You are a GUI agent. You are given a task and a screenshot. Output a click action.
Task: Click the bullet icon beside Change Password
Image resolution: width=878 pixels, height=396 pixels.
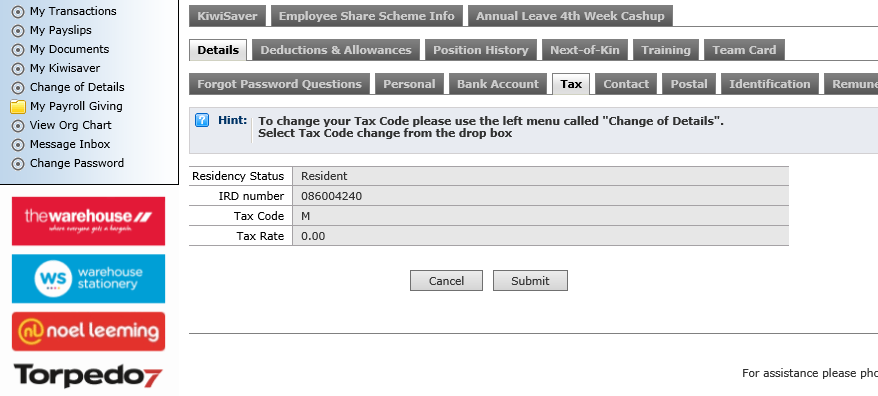(18, 164)
